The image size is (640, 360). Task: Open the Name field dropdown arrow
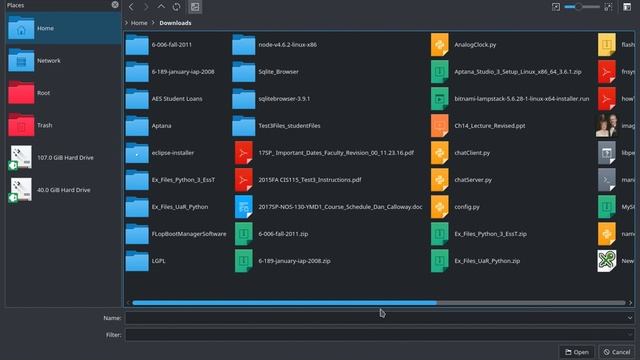click(x=629, y=318)
